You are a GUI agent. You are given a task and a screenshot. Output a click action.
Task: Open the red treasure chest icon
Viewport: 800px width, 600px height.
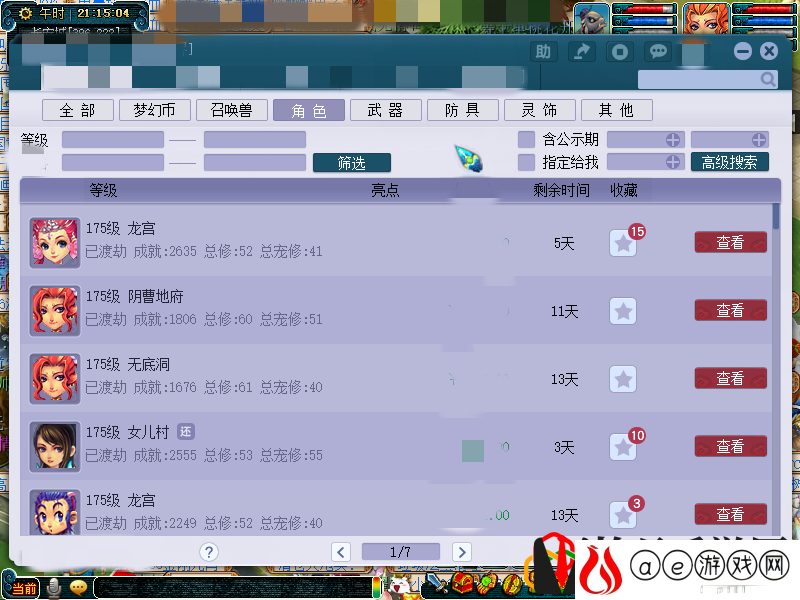click(462, 584)
